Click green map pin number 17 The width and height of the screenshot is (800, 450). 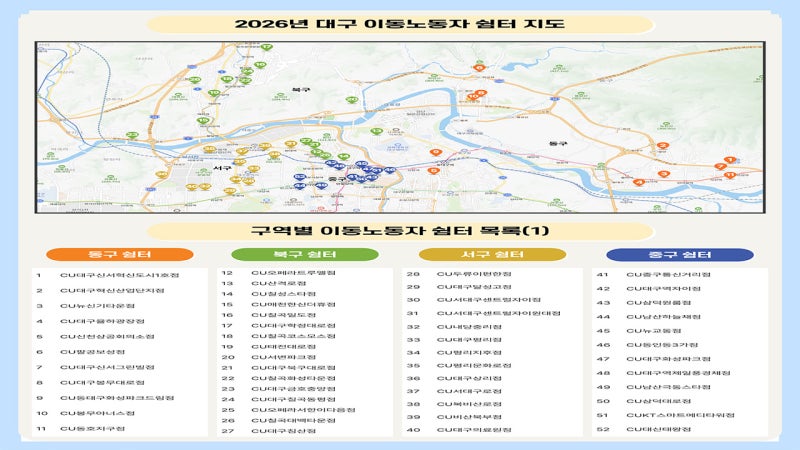266,47
